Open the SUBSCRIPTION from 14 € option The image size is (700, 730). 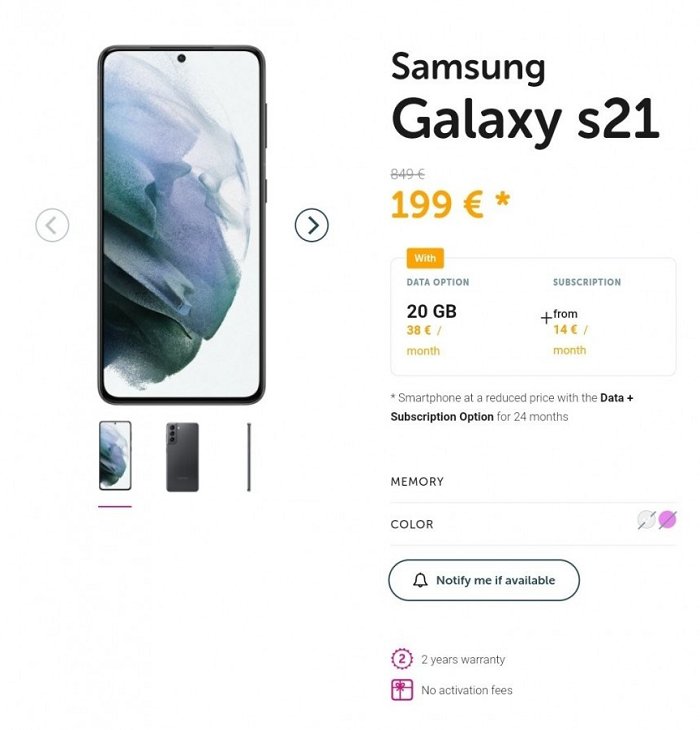tap(570, 331)
